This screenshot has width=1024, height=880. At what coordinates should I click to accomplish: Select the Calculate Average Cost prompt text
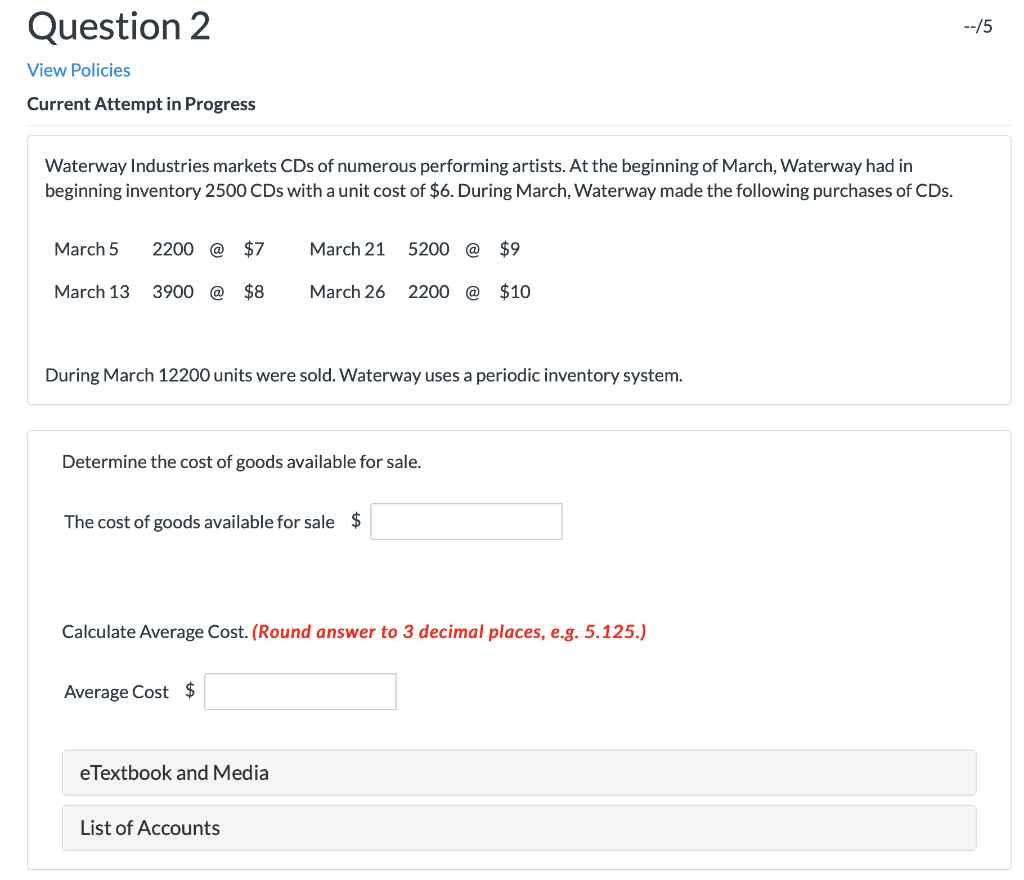tap(155, 631)
